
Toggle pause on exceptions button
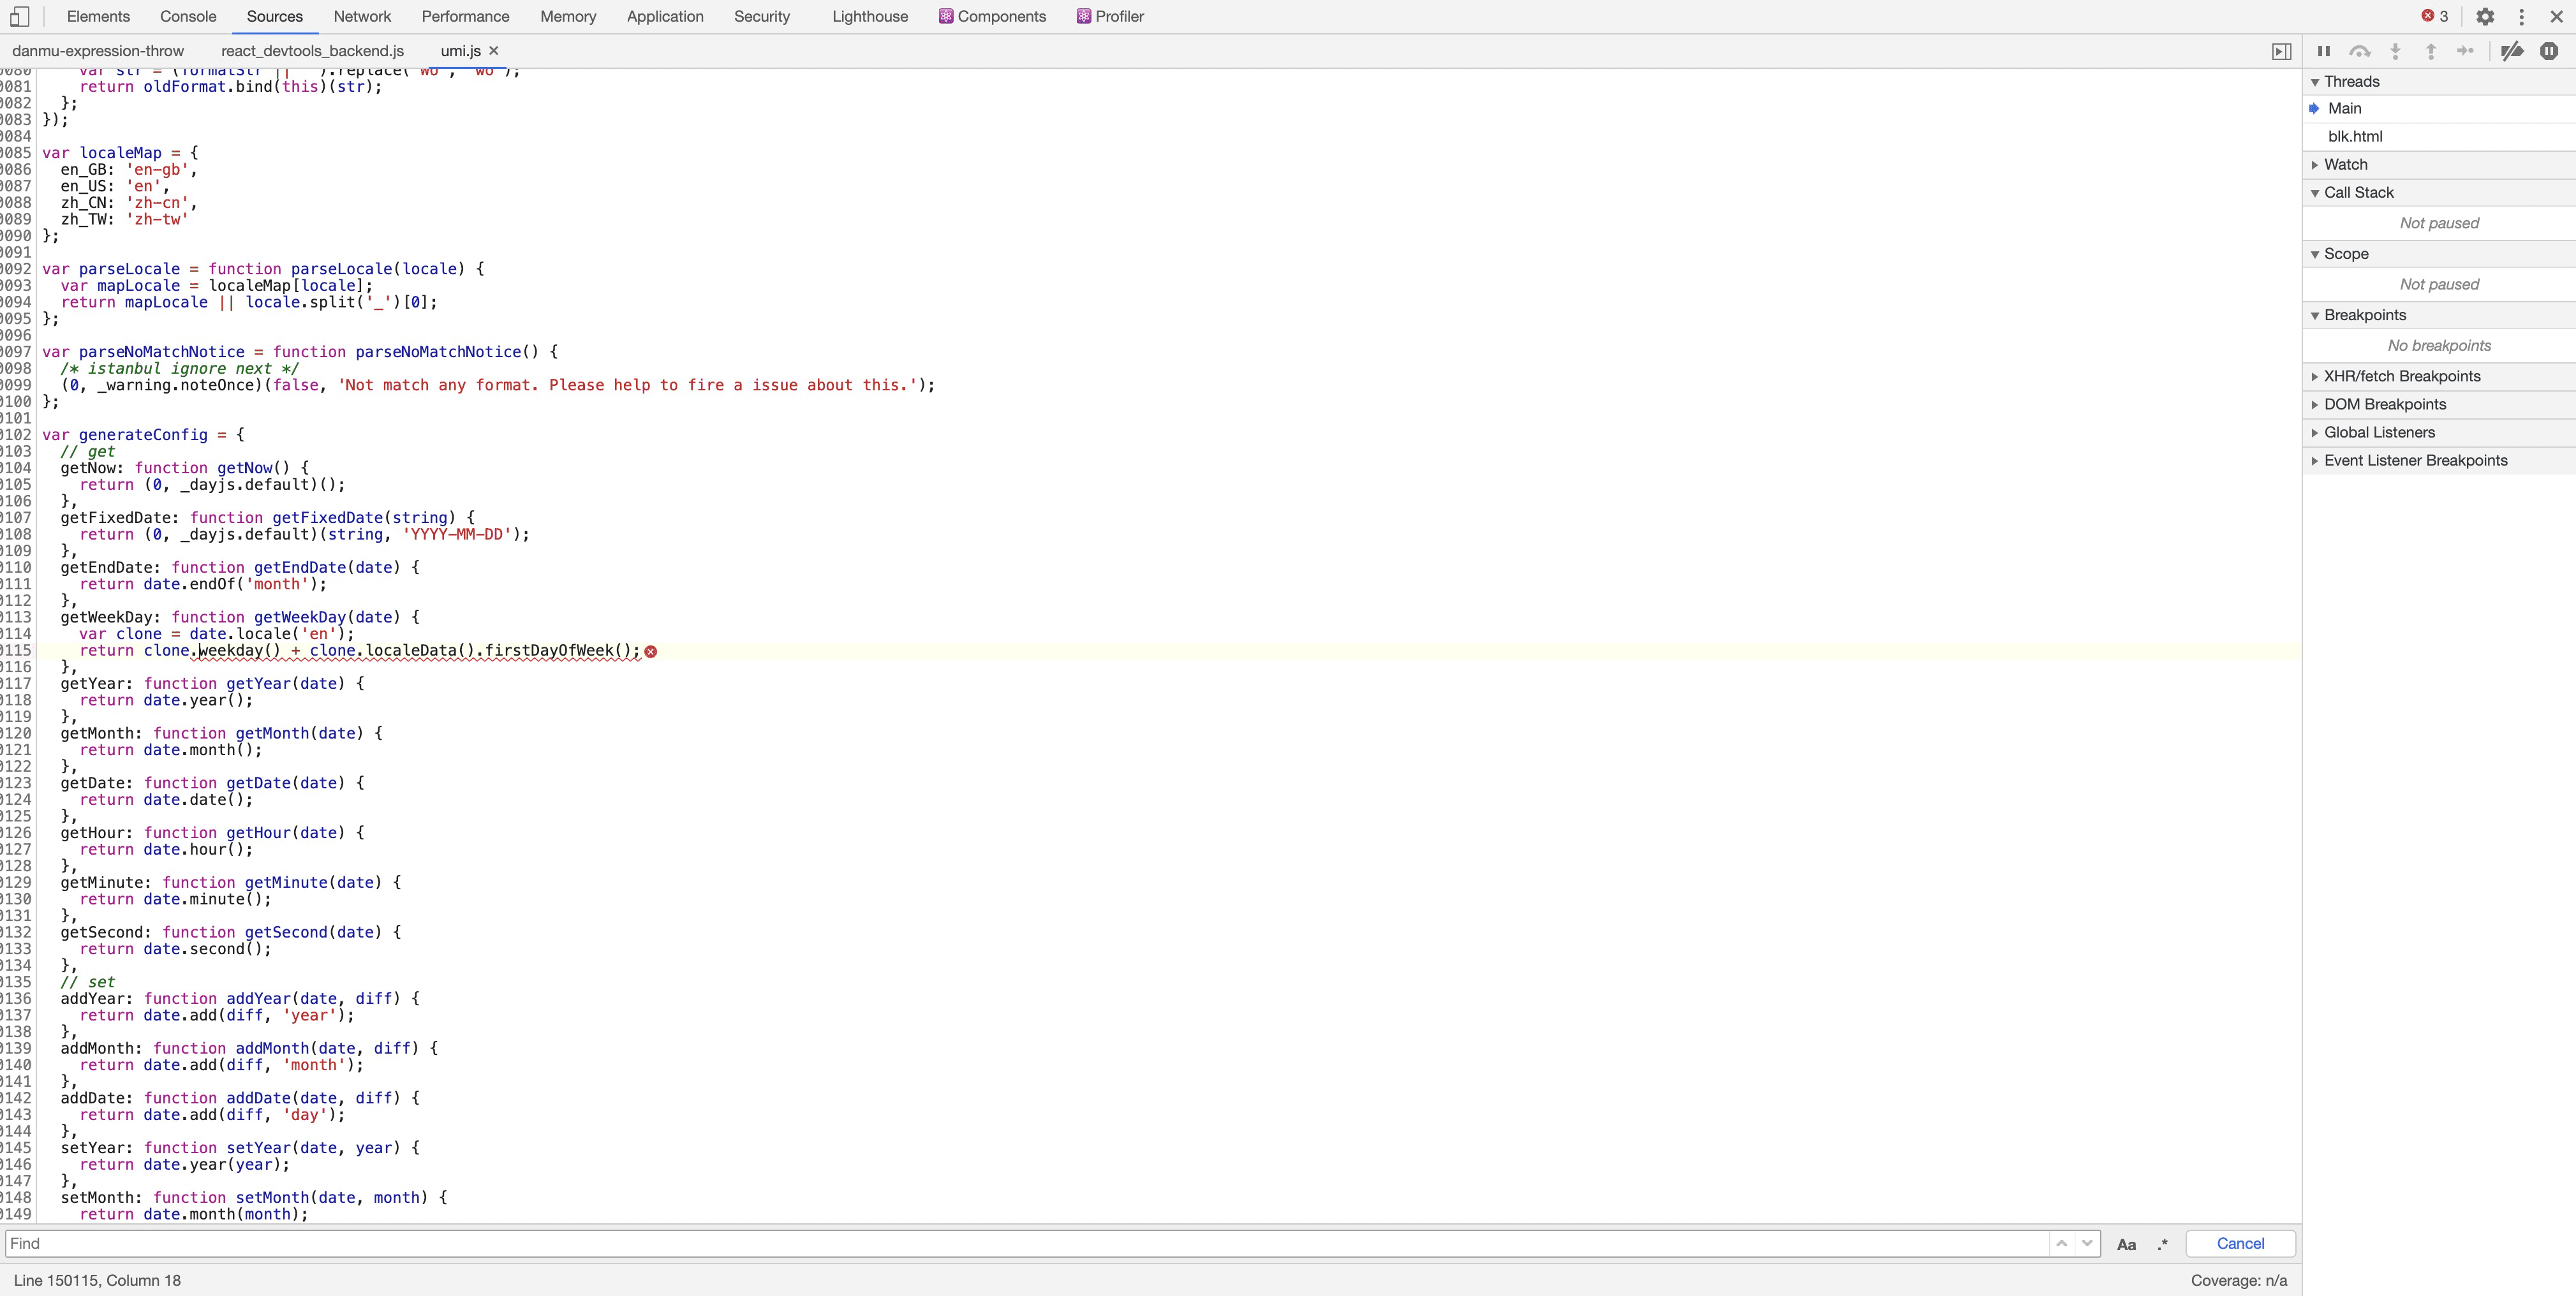point(2549,51)
